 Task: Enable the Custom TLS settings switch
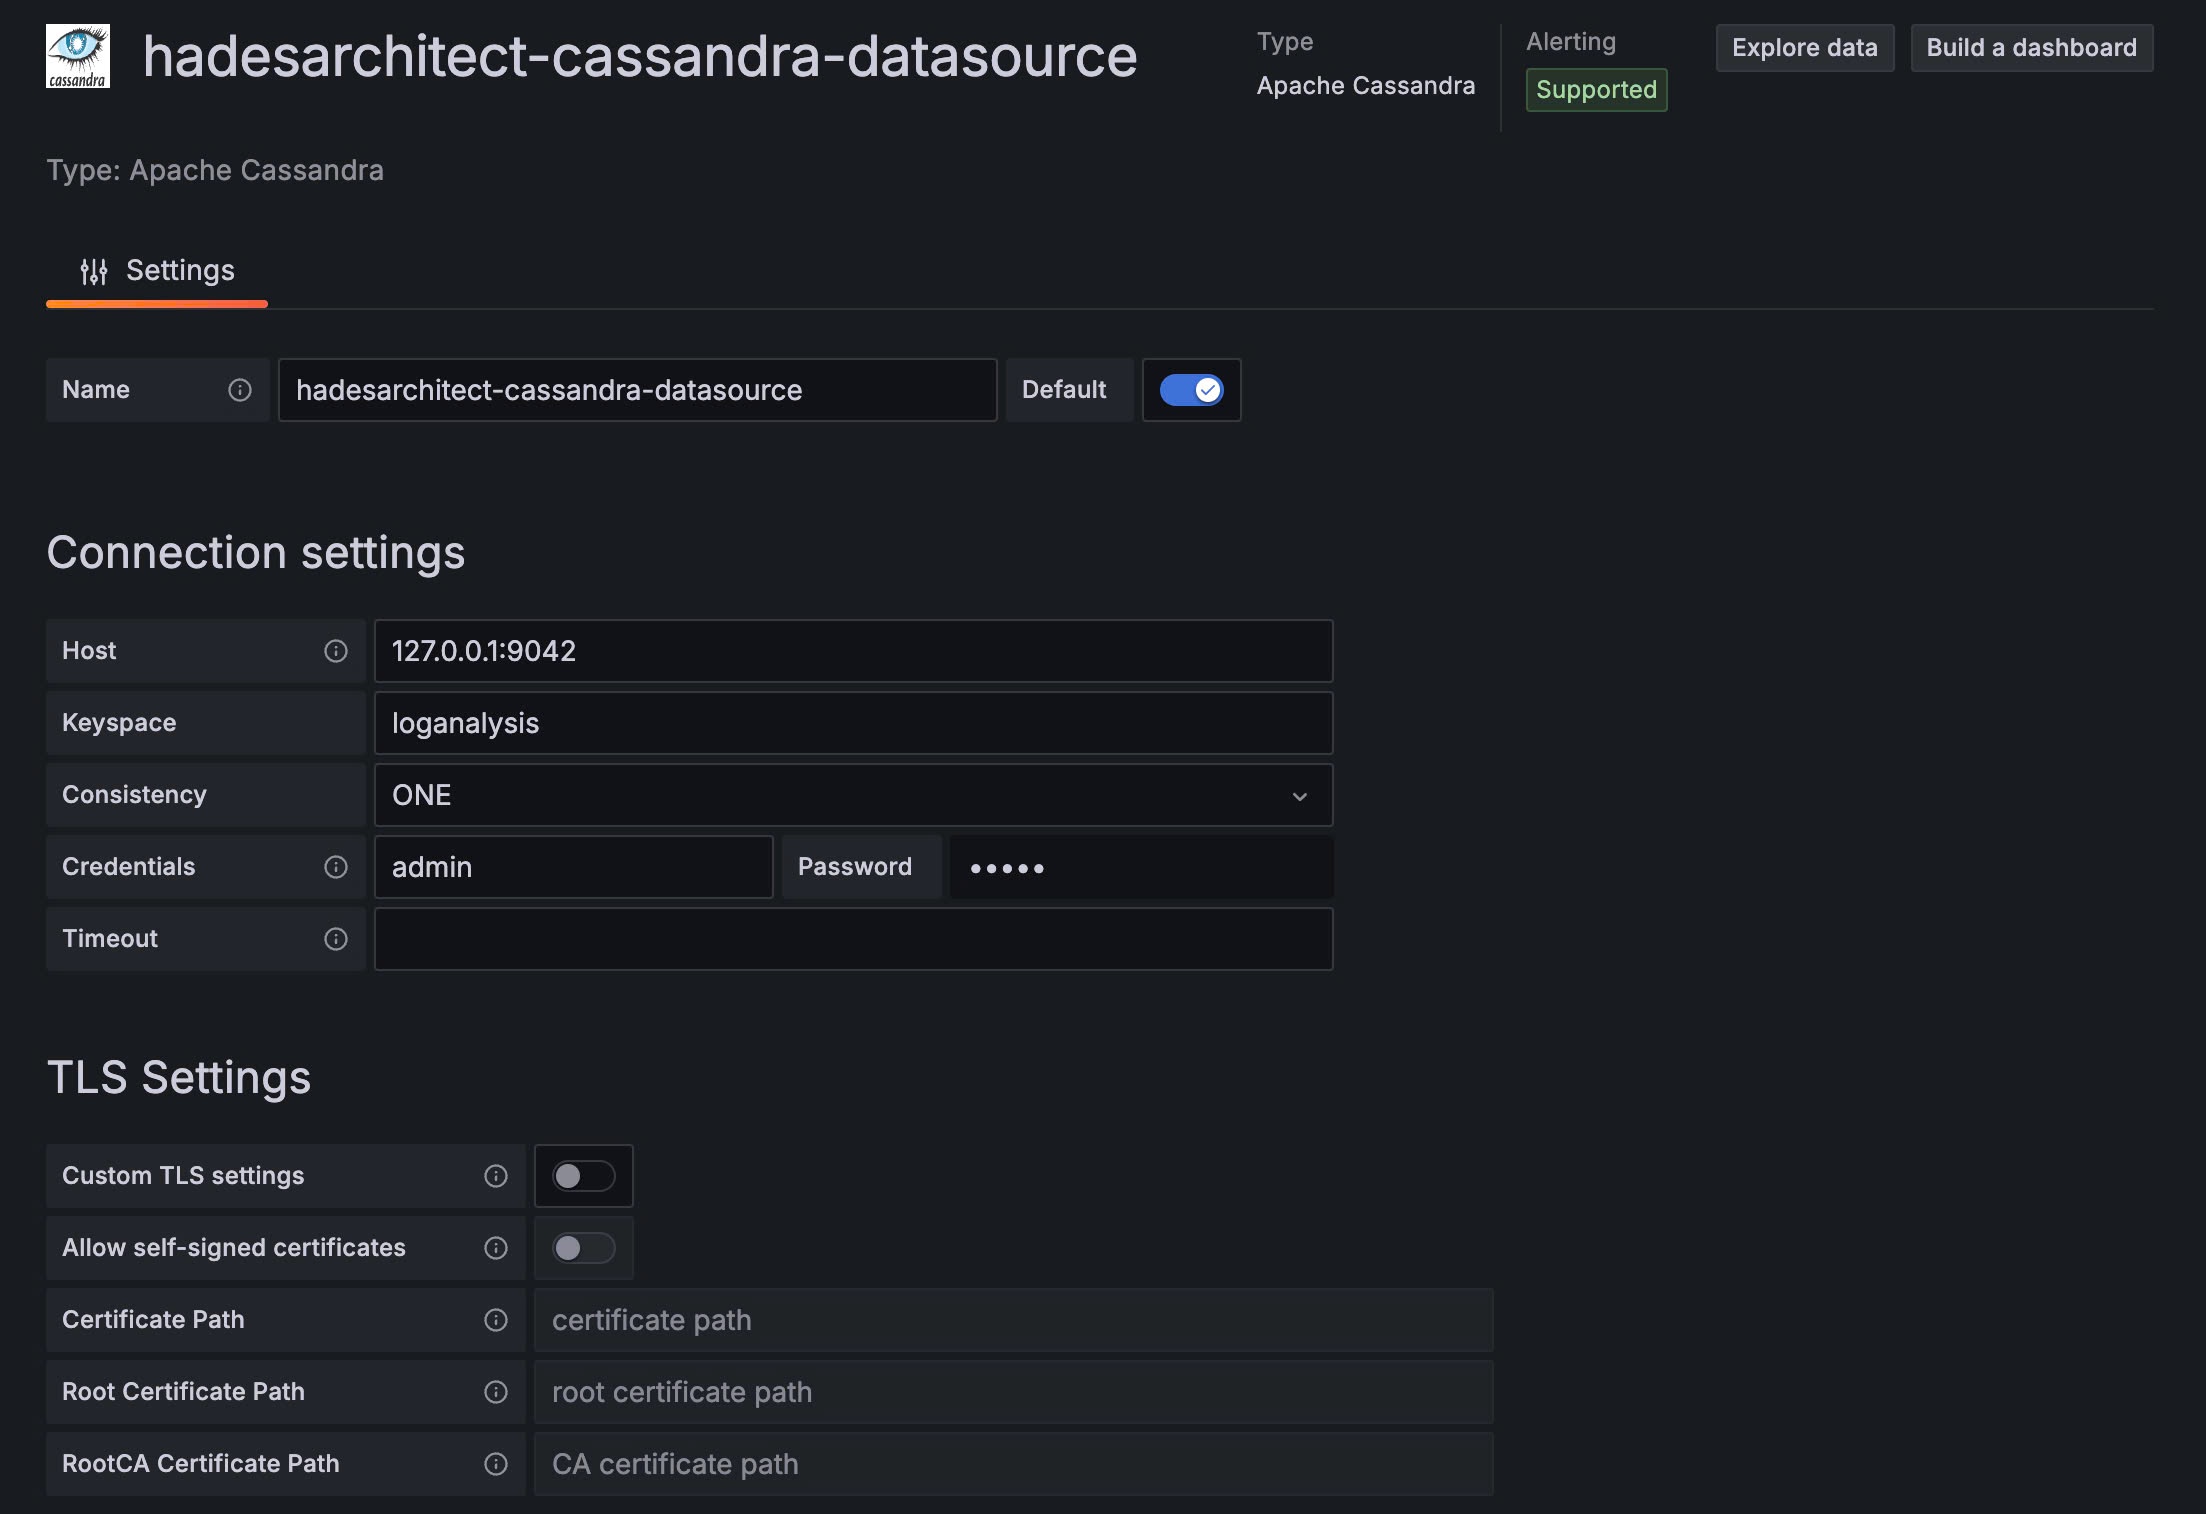point(583,1176)
